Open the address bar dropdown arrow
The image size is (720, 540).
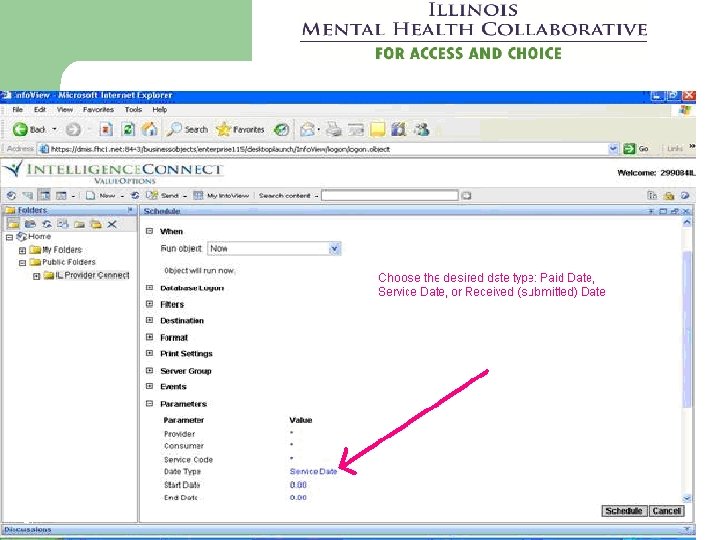point(613,149)
